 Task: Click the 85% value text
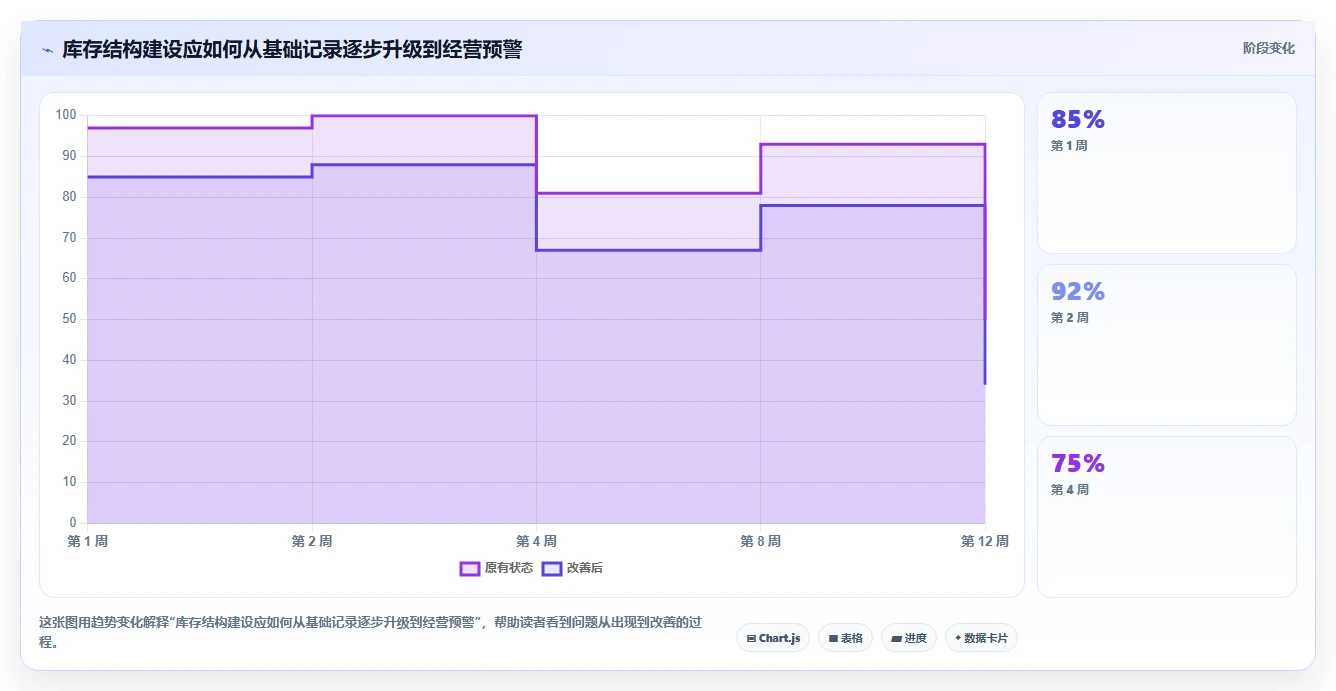click(1078, 120)
